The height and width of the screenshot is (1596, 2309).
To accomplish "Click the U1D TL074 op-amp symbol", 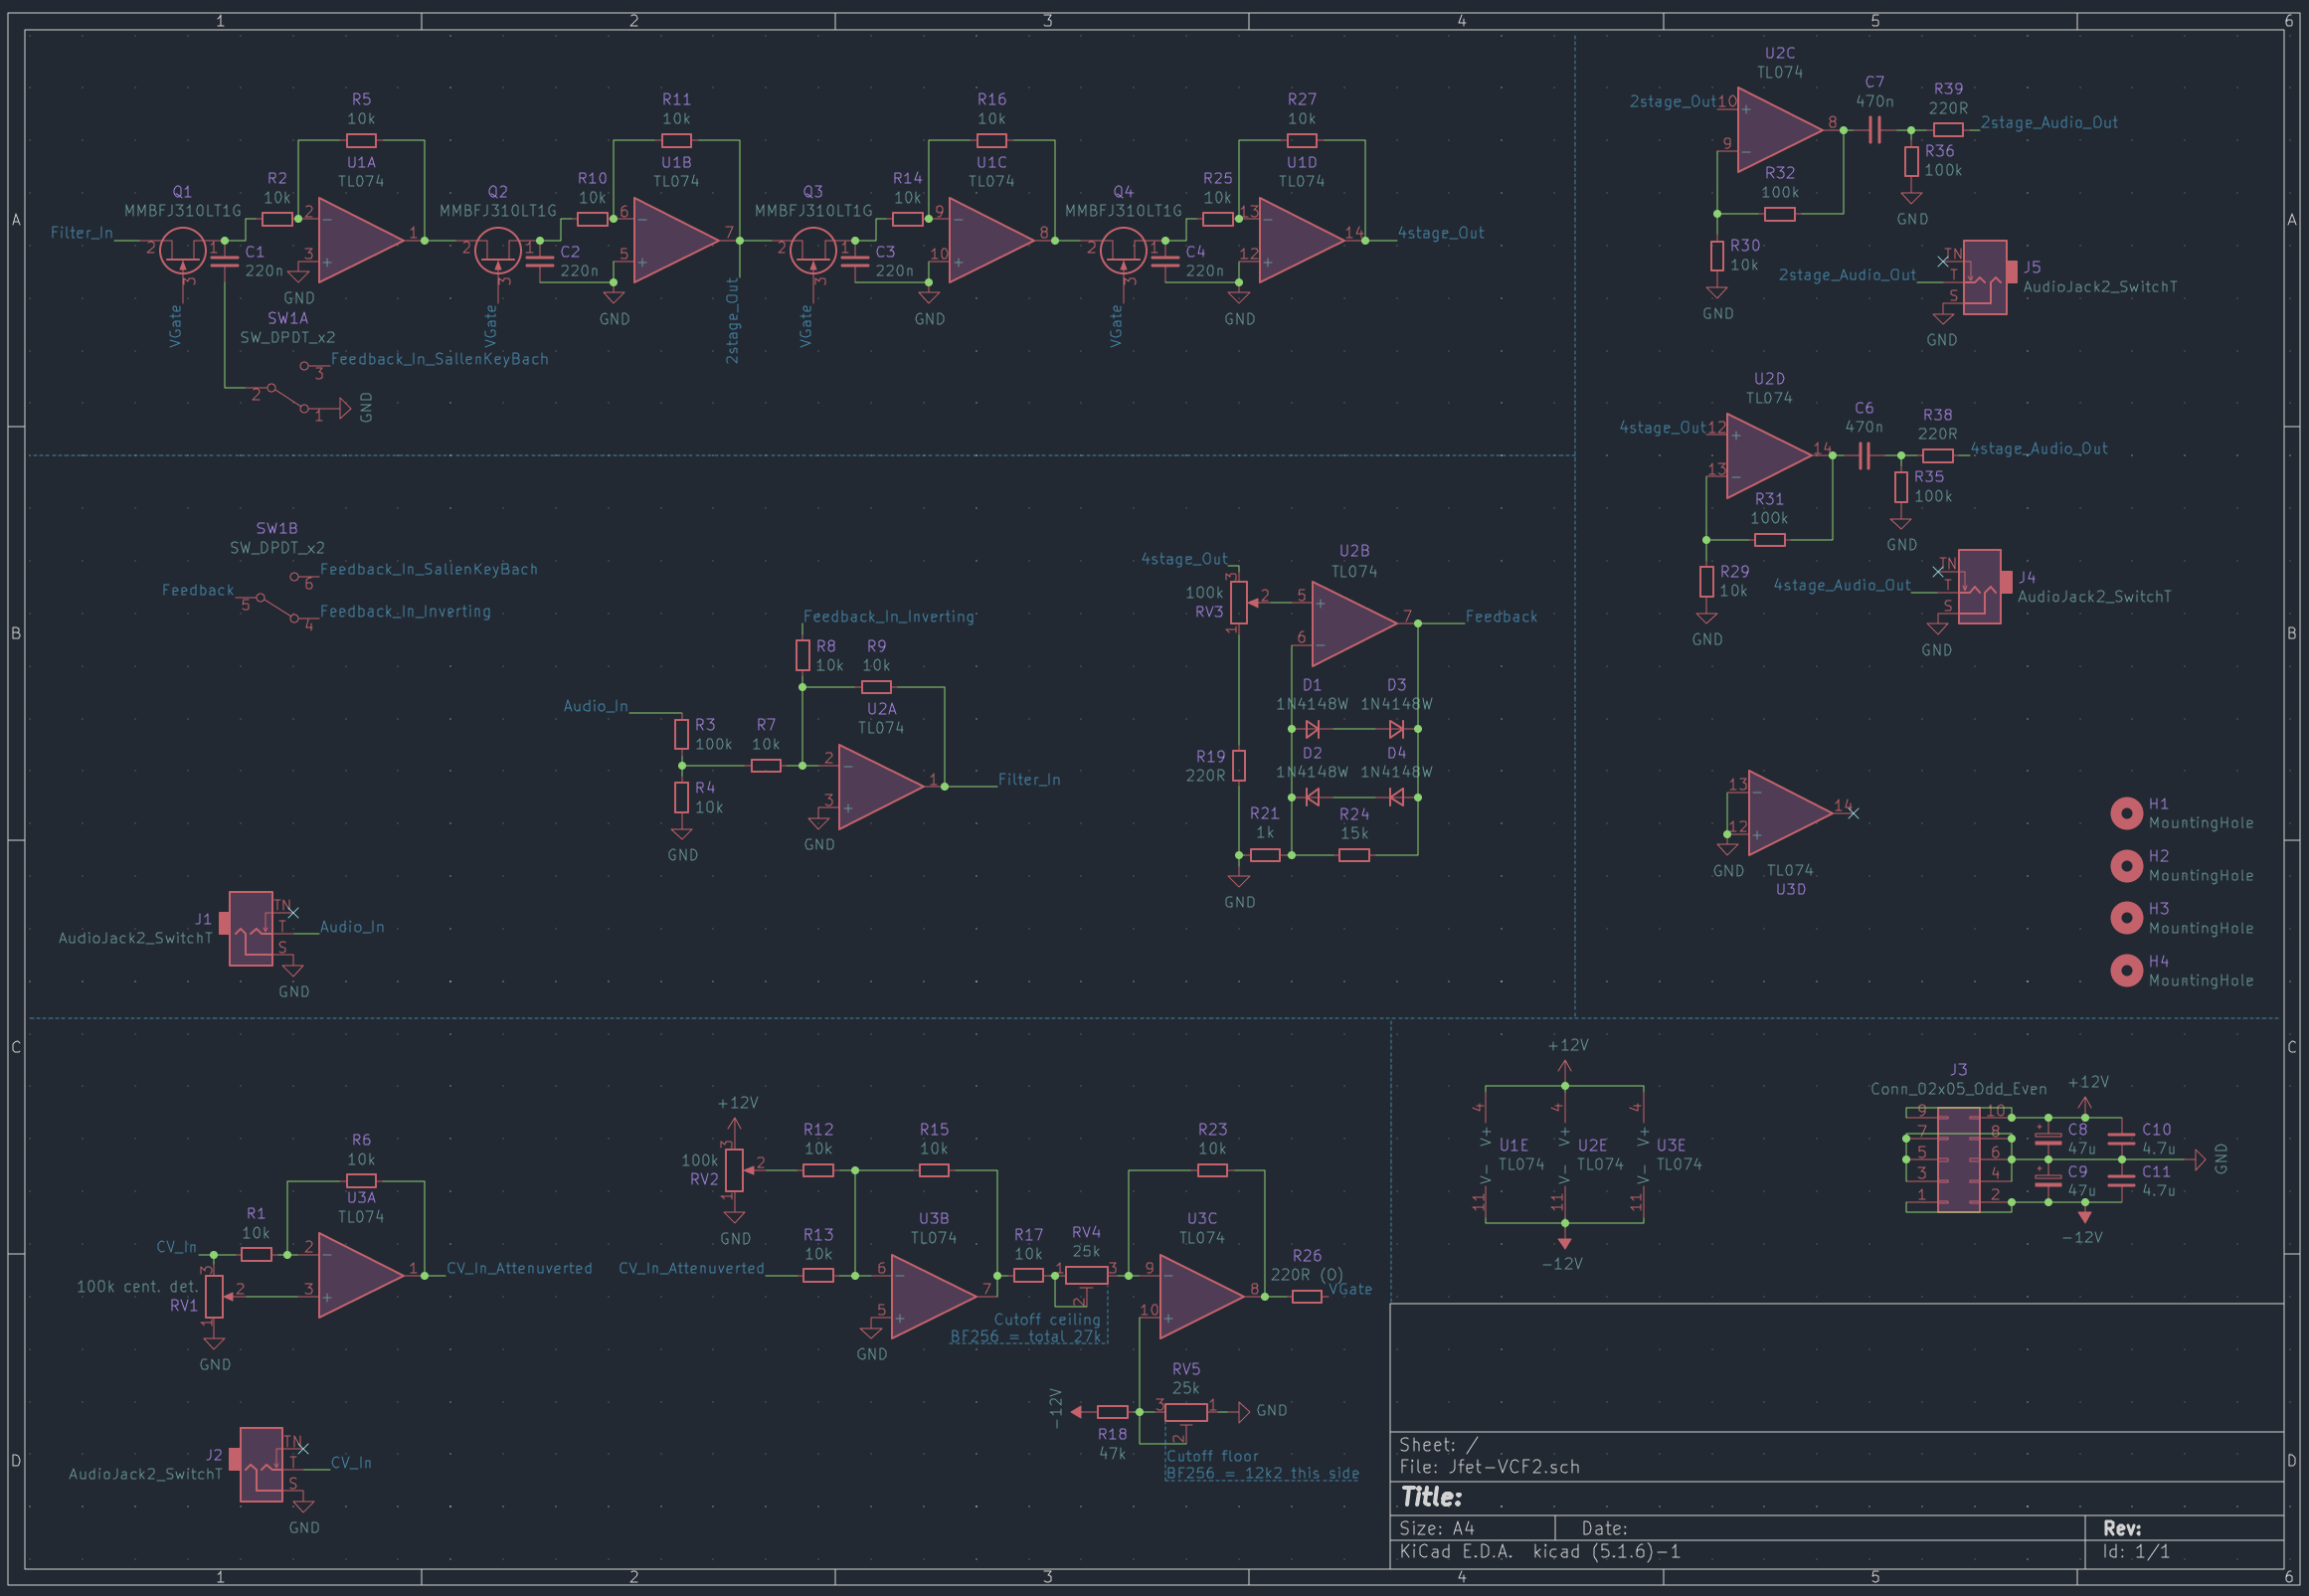I will [1302, 240].
